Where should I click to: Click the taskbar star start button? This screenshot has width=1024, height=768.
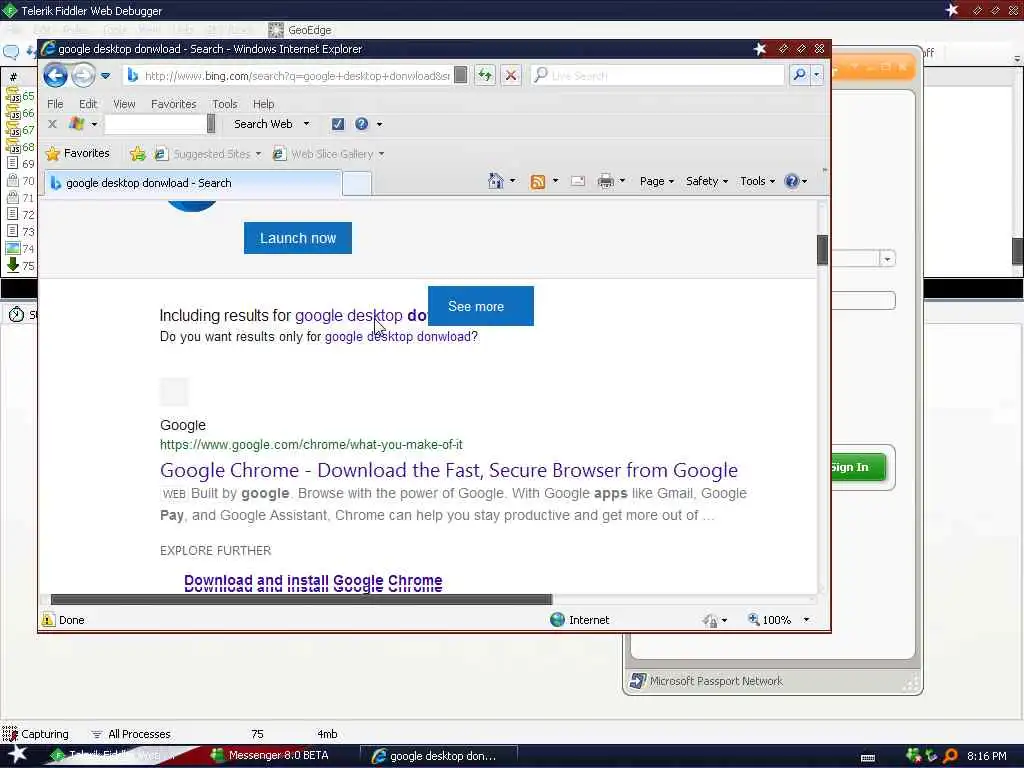tap(17, 755)
